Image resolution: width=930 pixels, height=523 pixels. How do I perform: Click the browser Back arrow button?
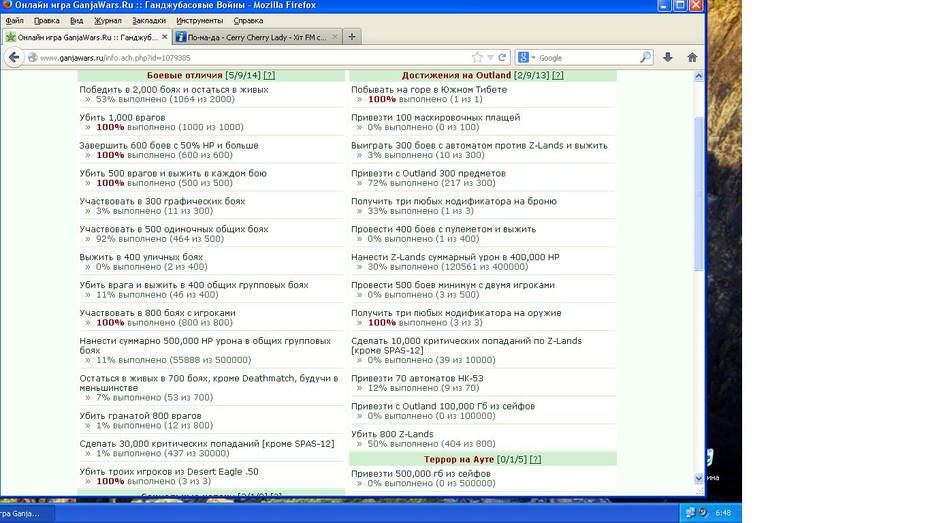[14, 58]
